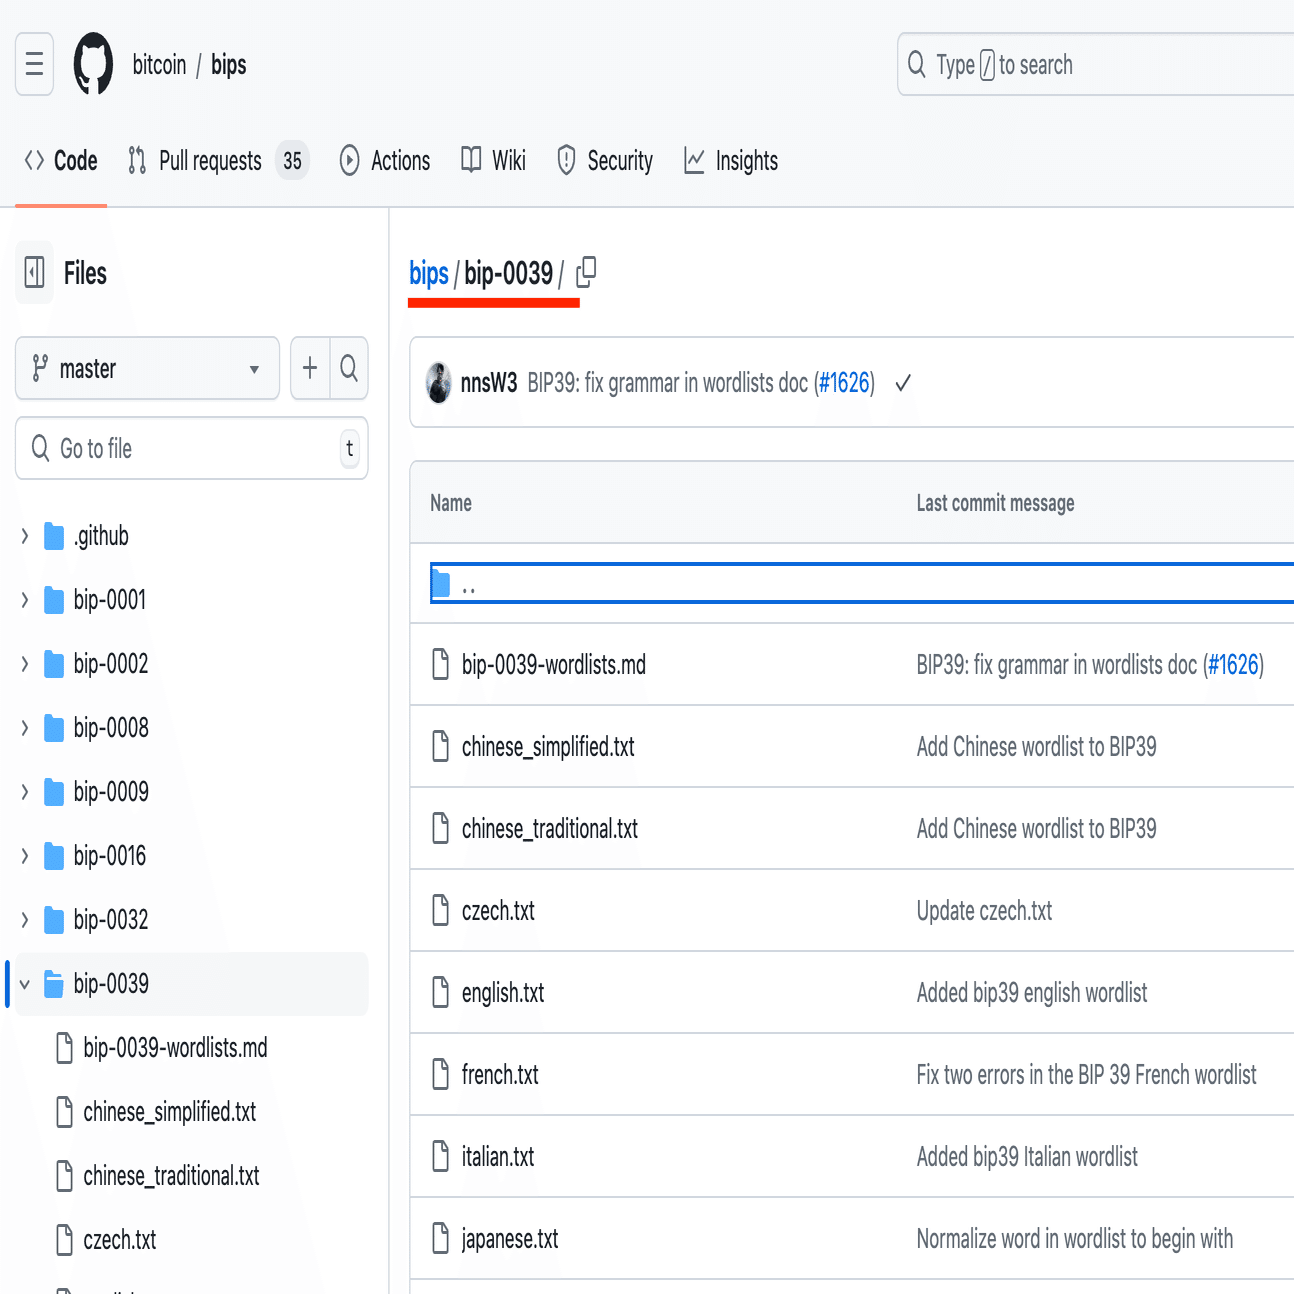The image size is (1294, 1294).
Task: Focus the 'Go to file' input
Action: [x=192, y=448]
